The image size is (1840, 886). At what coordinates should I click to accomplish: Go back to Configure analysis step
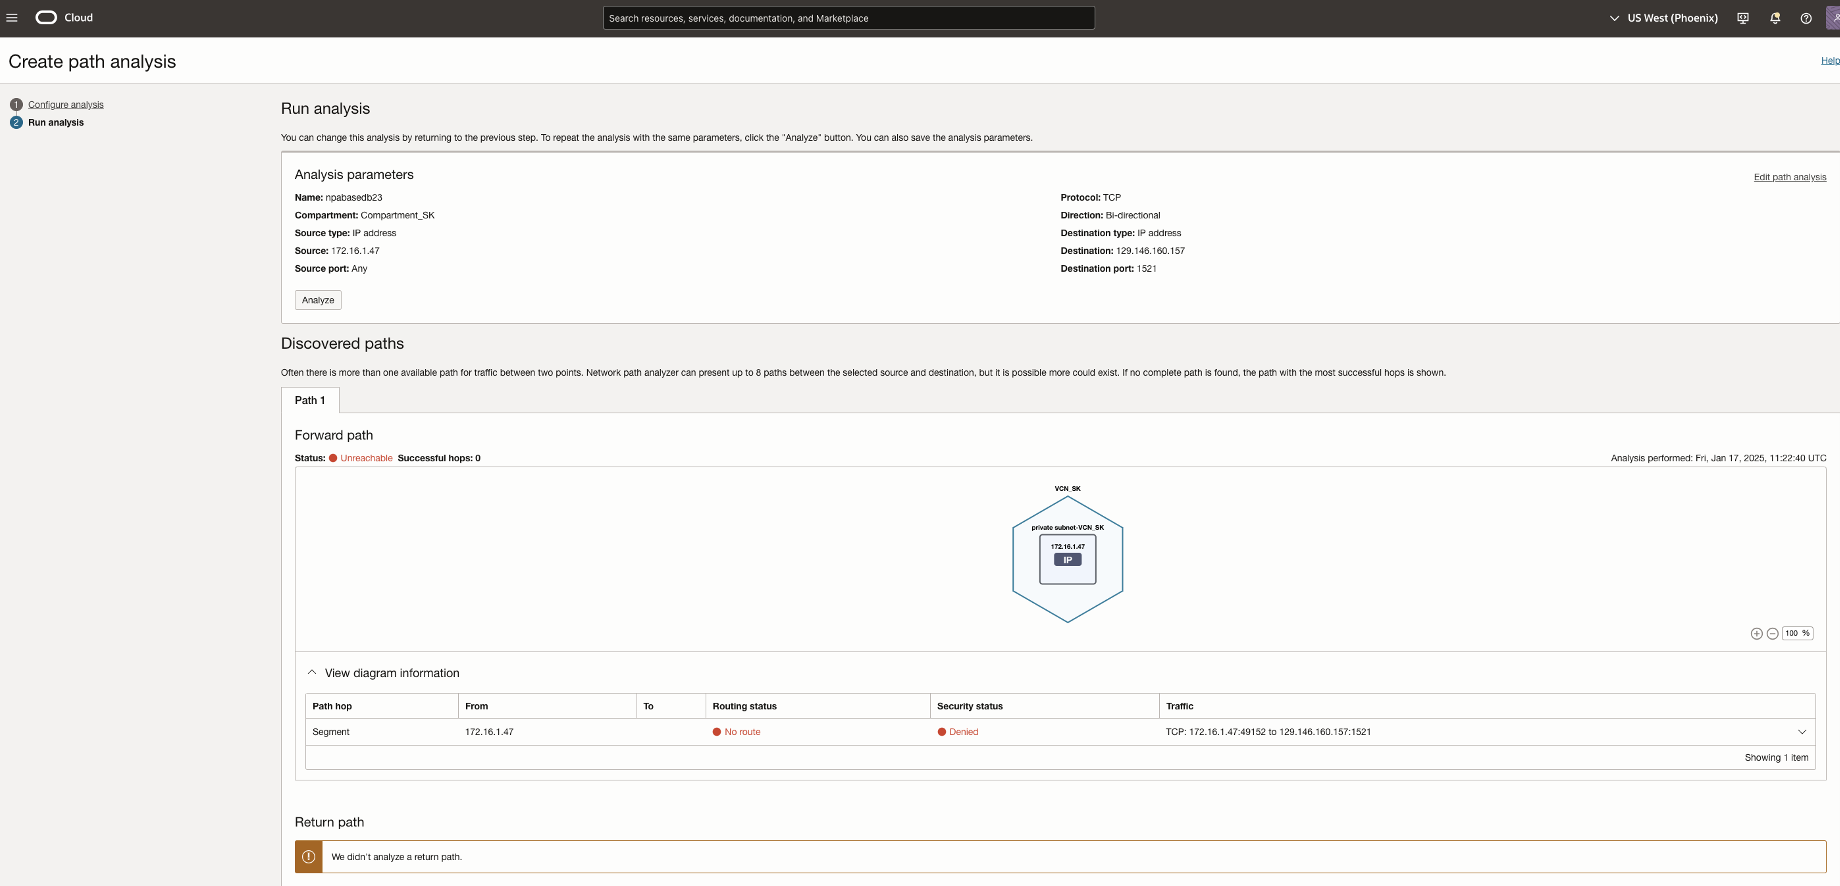[x=66, y=105]
